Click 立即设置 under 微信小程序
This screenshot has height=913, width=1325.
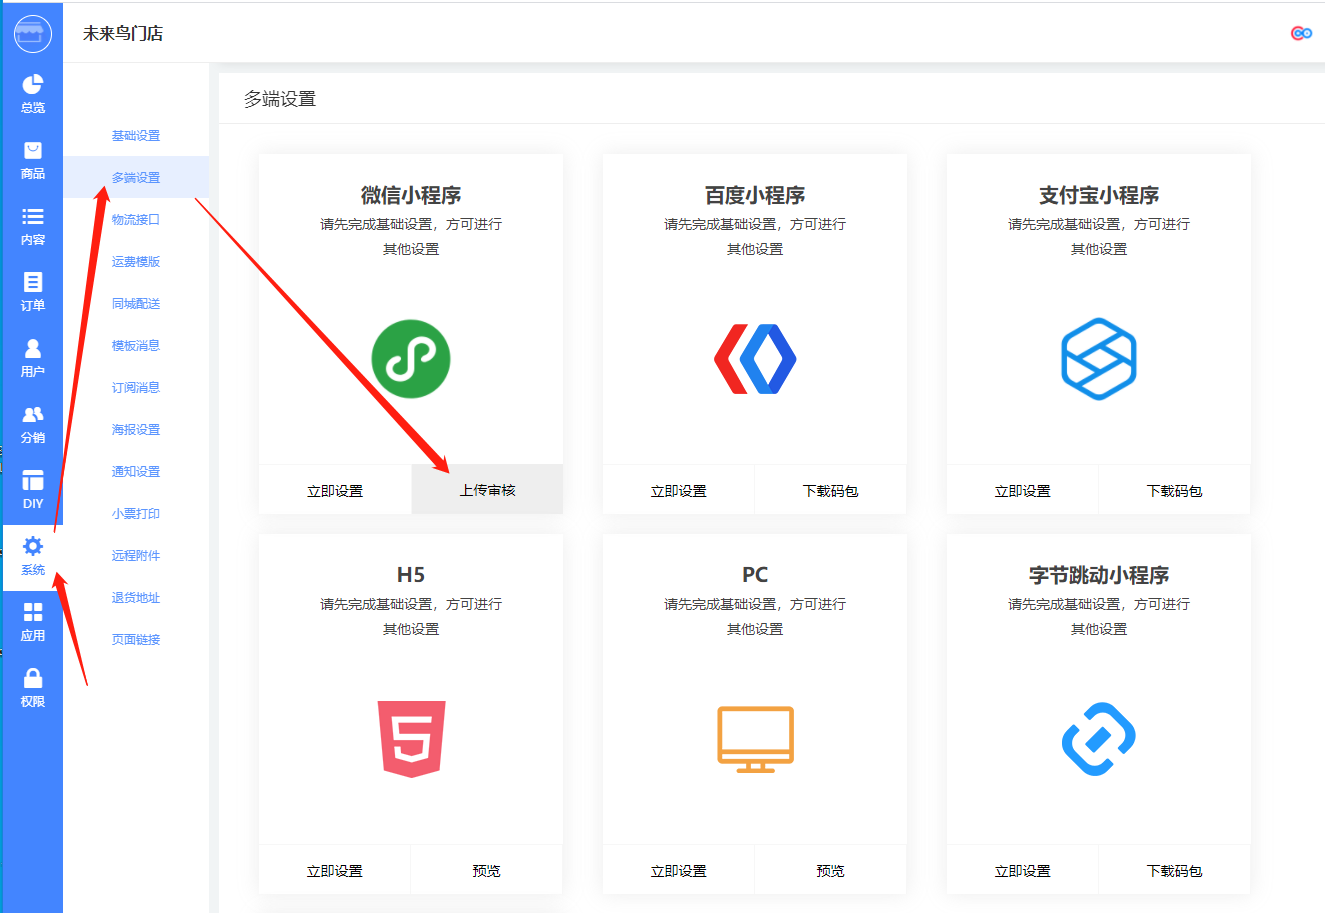point(335,490)
